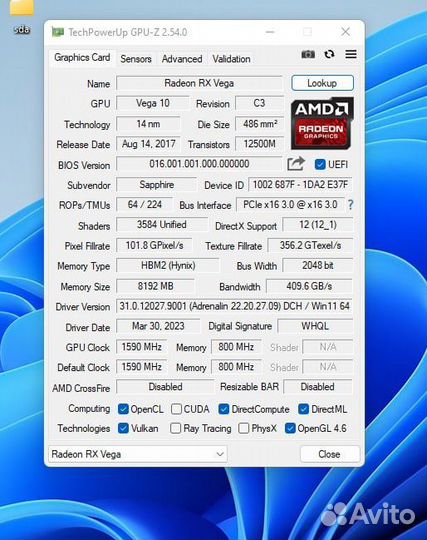The height and width of the screenshot is (540, 427).
Task: Click the Transistors field 12500M
Action: pyautogui.click(x=259, y=144)
